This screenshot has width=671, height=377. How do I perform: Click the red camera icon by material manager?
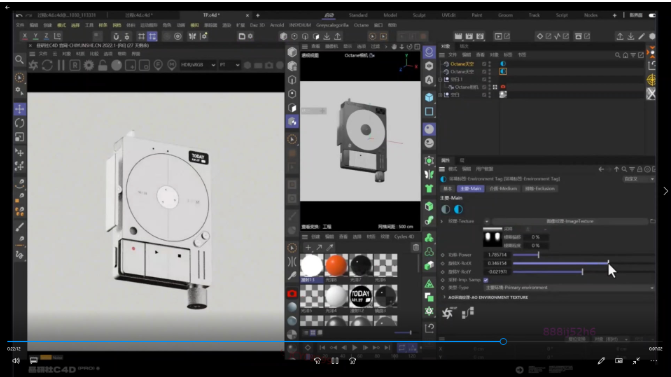click(292, 294)
